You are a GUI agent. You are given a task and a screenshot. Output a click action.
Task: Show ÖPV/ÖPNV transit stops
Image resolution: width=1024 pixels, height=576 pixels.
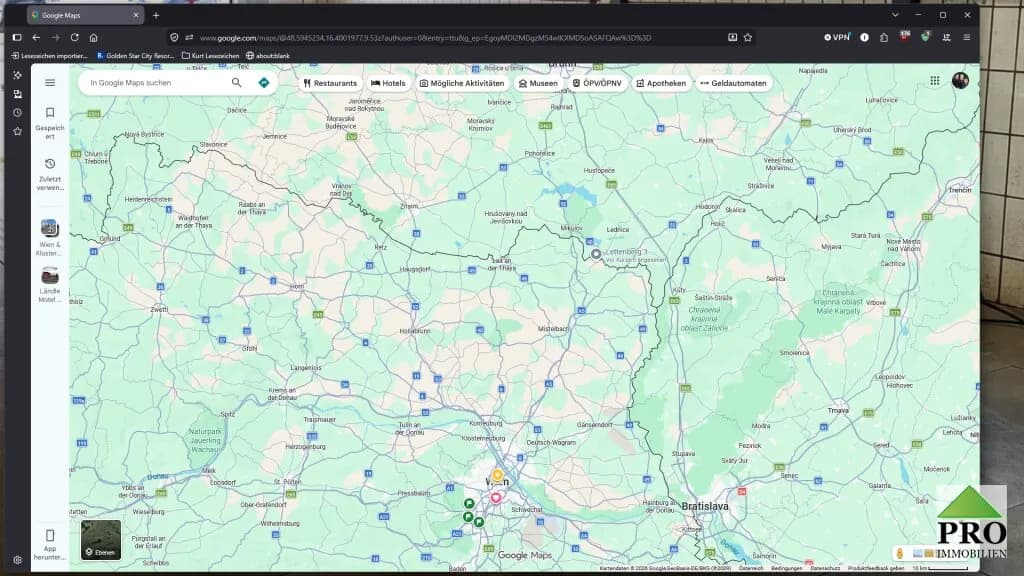(597, 83)
